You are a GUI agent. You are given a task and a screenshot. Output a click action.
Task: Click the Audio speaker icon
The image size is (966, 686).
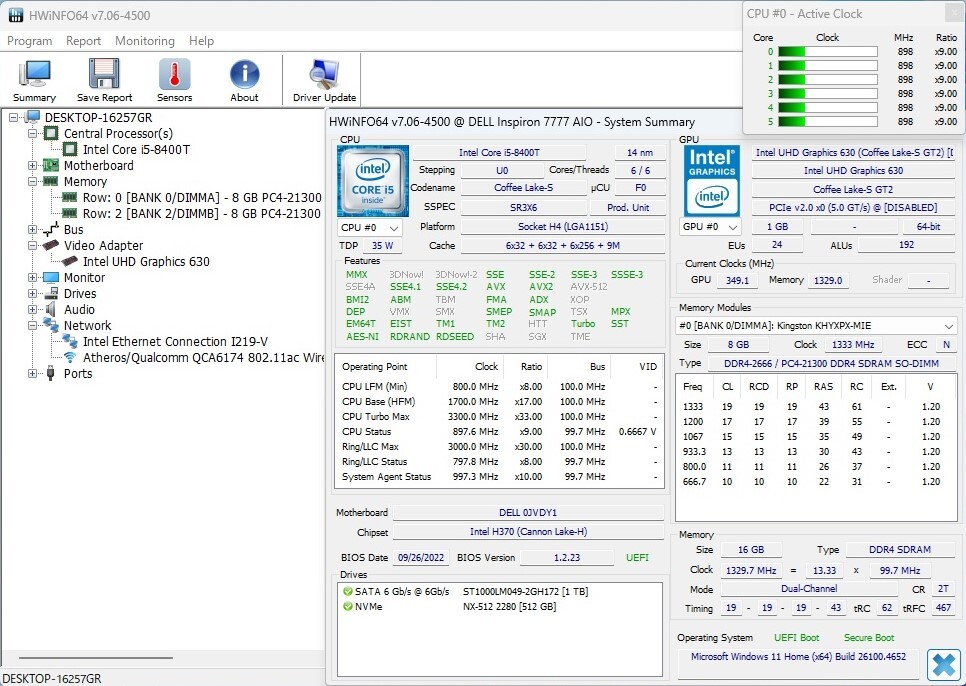51,310
